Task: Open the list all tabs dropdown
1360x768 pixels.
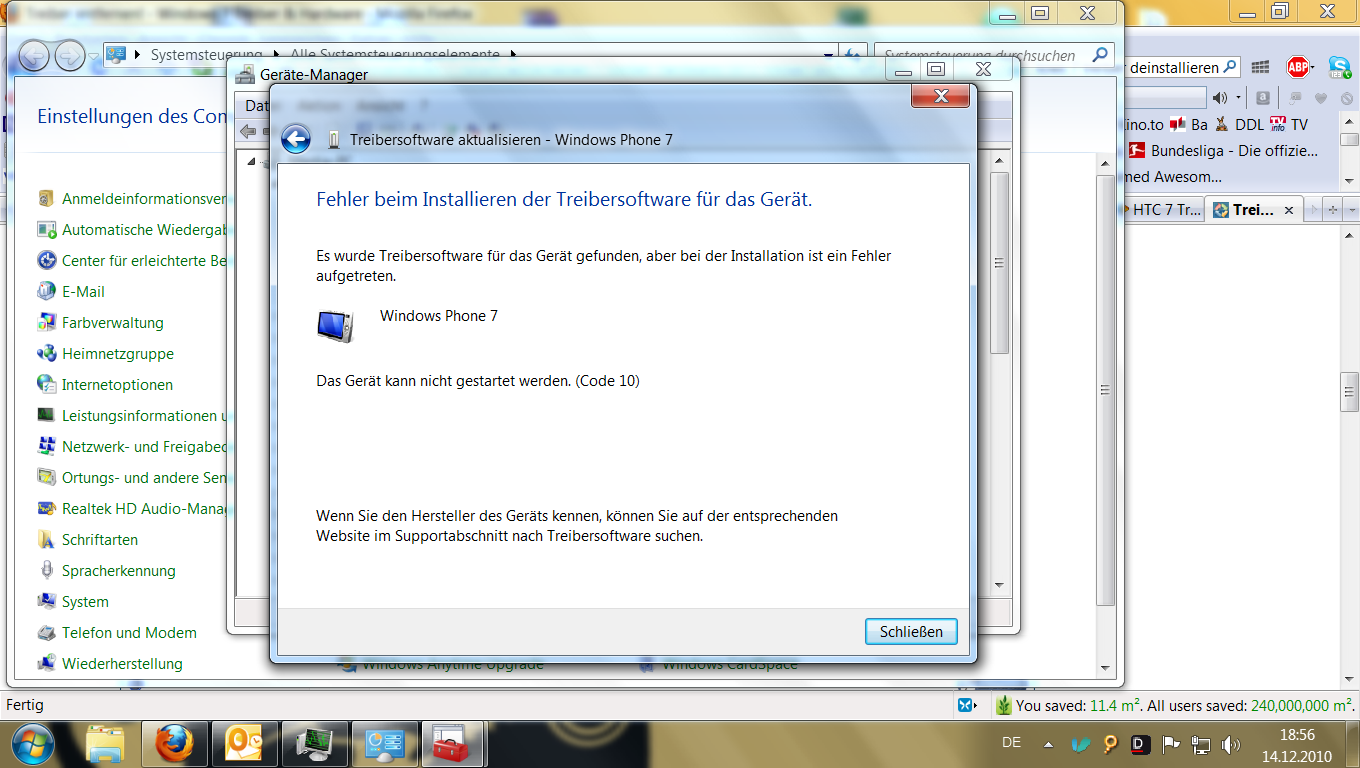Action: click(1351, 210)
